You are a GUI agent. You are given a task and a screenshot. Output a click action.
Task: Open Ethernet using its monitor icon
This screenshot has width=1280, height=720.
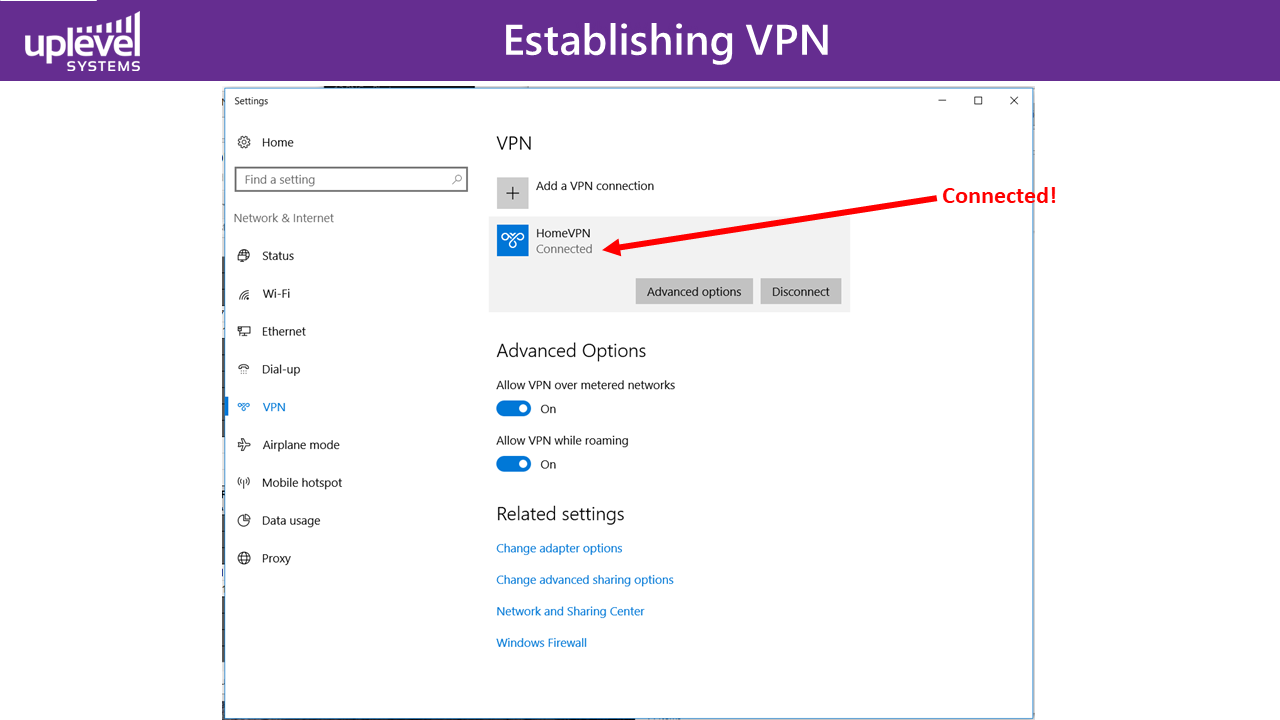pos(244,332)
